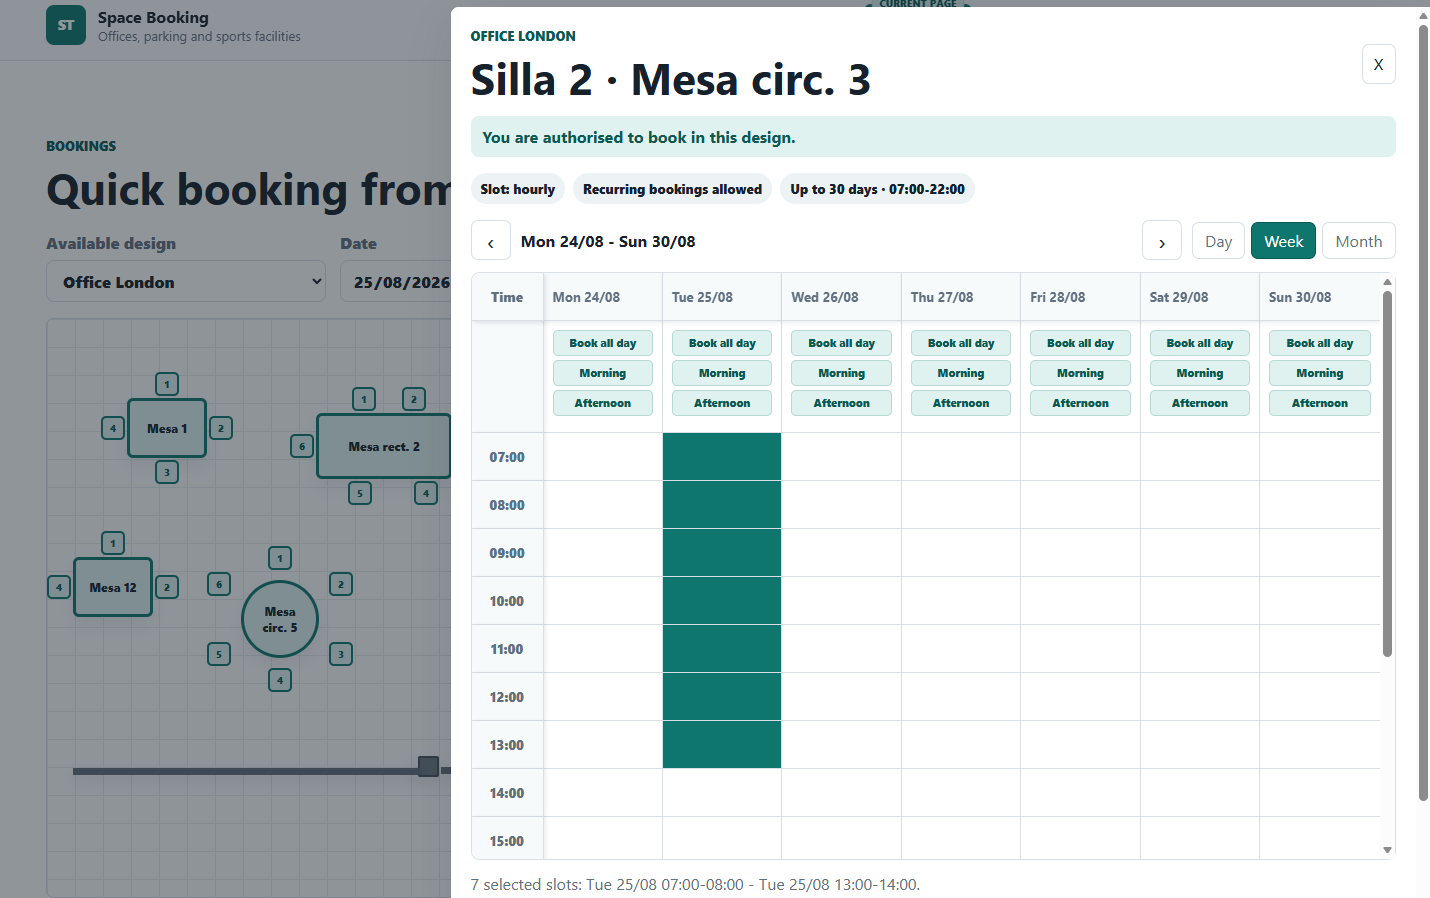The image size is (1430, 898).
Task: Book all day for Fri 28/08
Action: pos(1080,343)
